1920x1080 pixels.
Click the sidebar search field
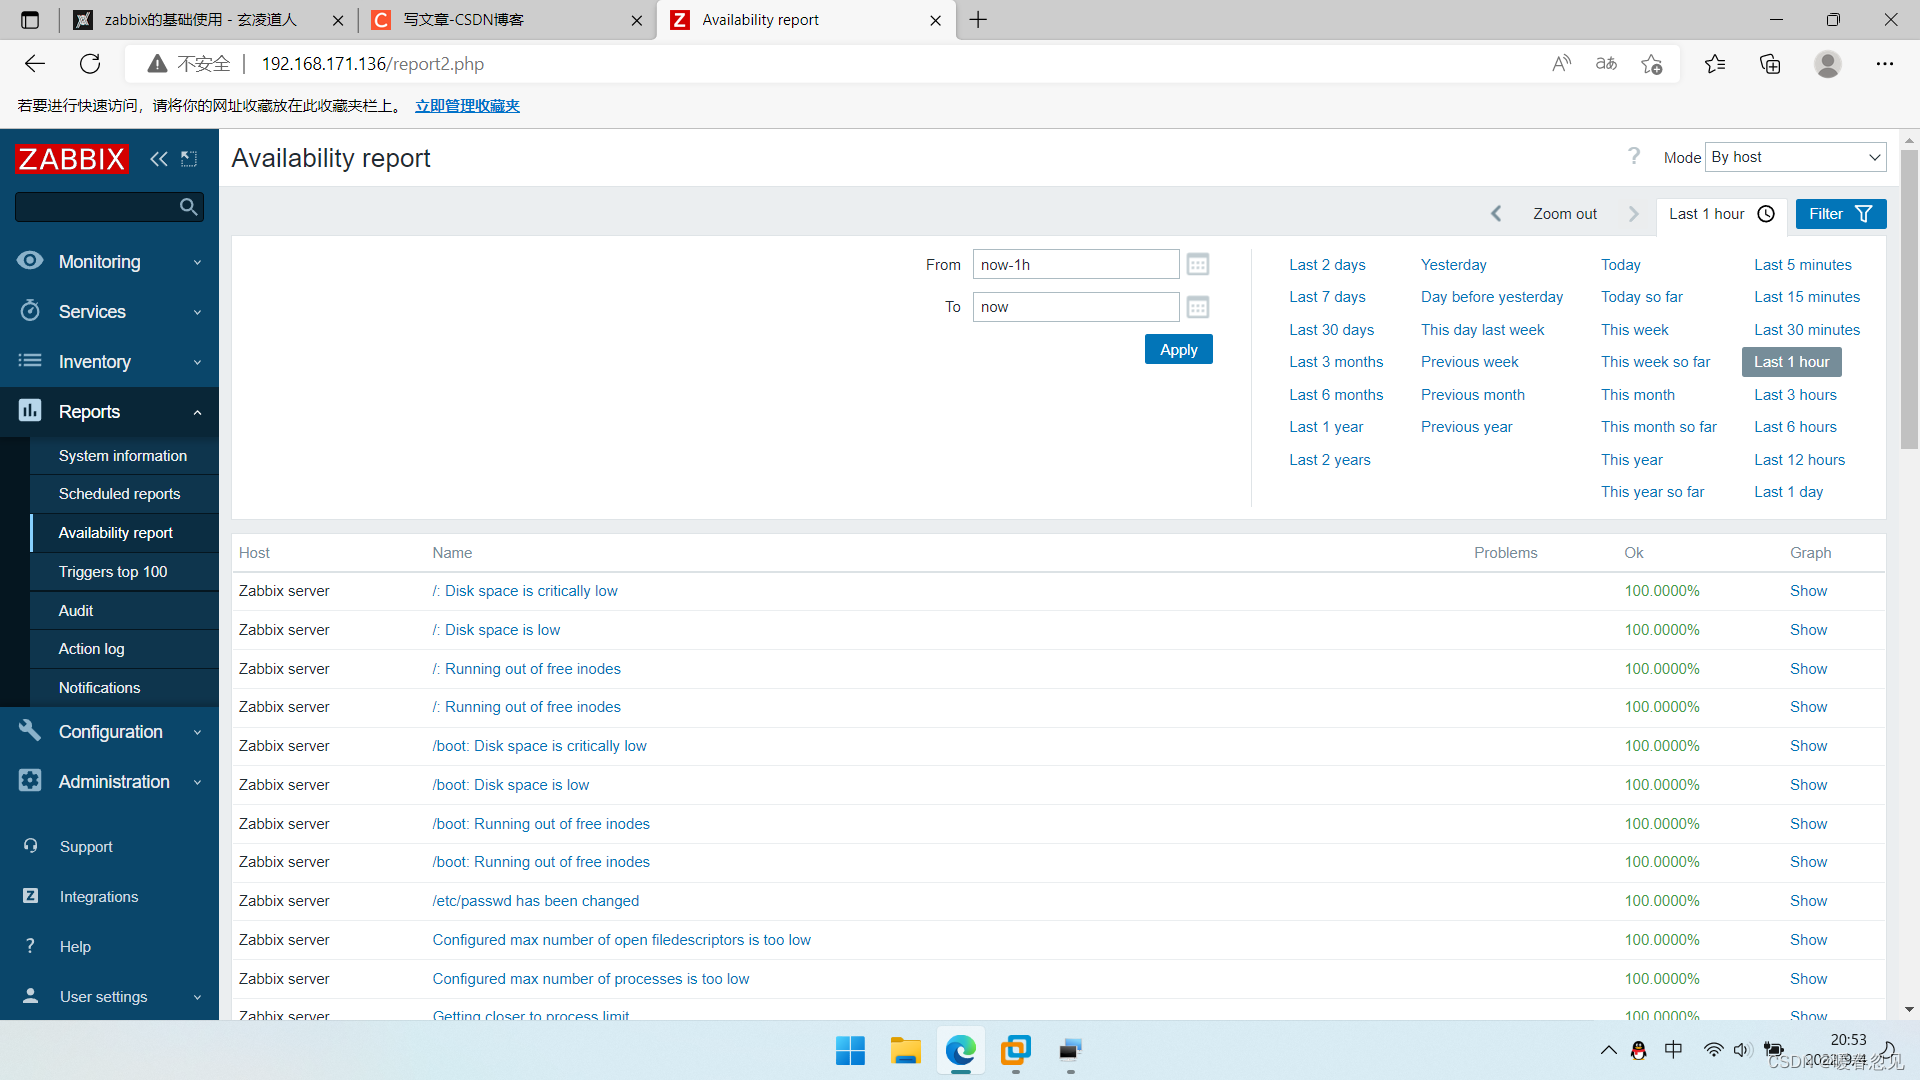(95, 207)
